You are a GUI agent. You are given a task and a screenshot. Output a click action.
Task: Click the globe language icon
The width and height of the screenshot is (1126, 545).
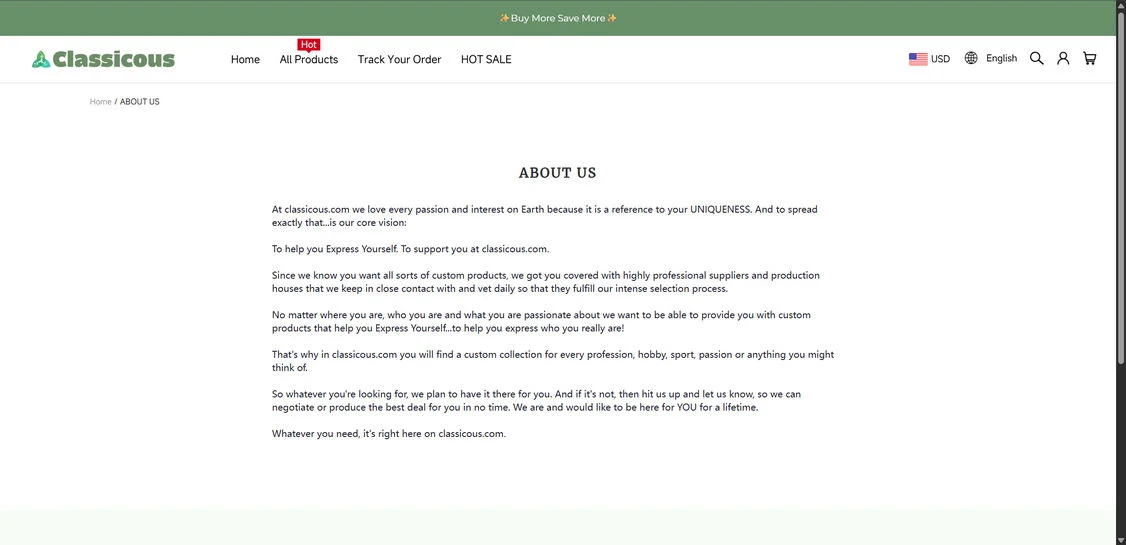pos(971,58)
